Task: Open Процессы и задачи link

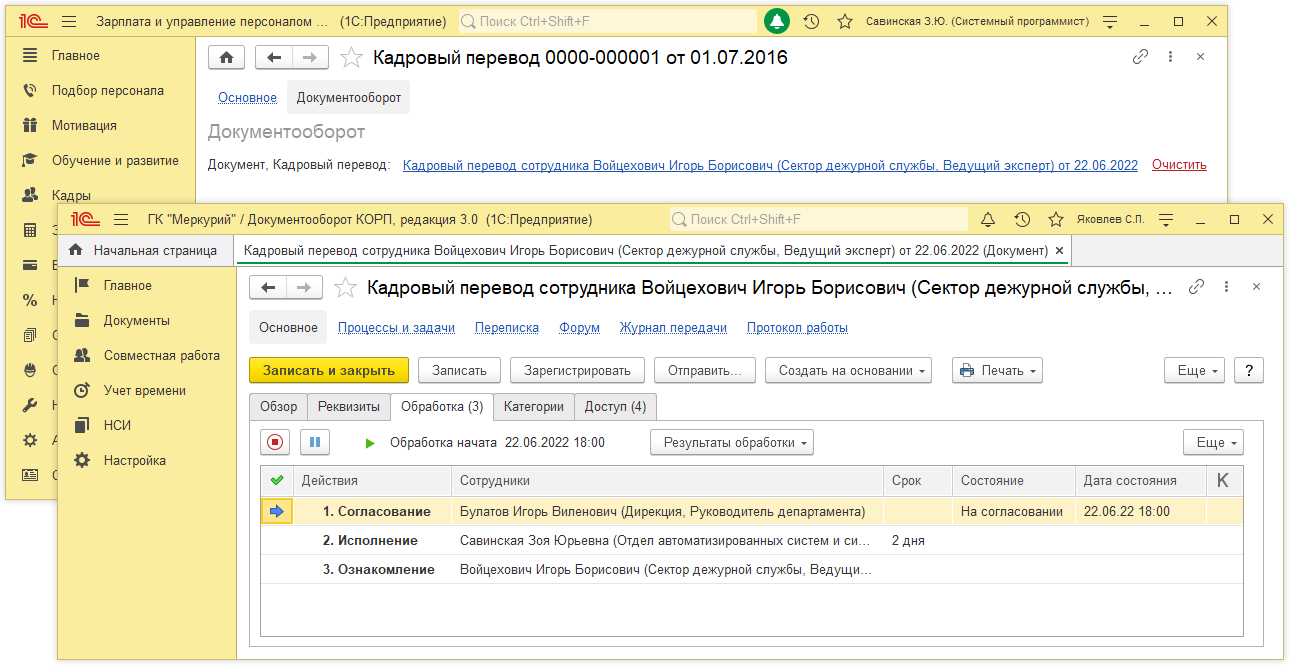Action: point(396,327)
